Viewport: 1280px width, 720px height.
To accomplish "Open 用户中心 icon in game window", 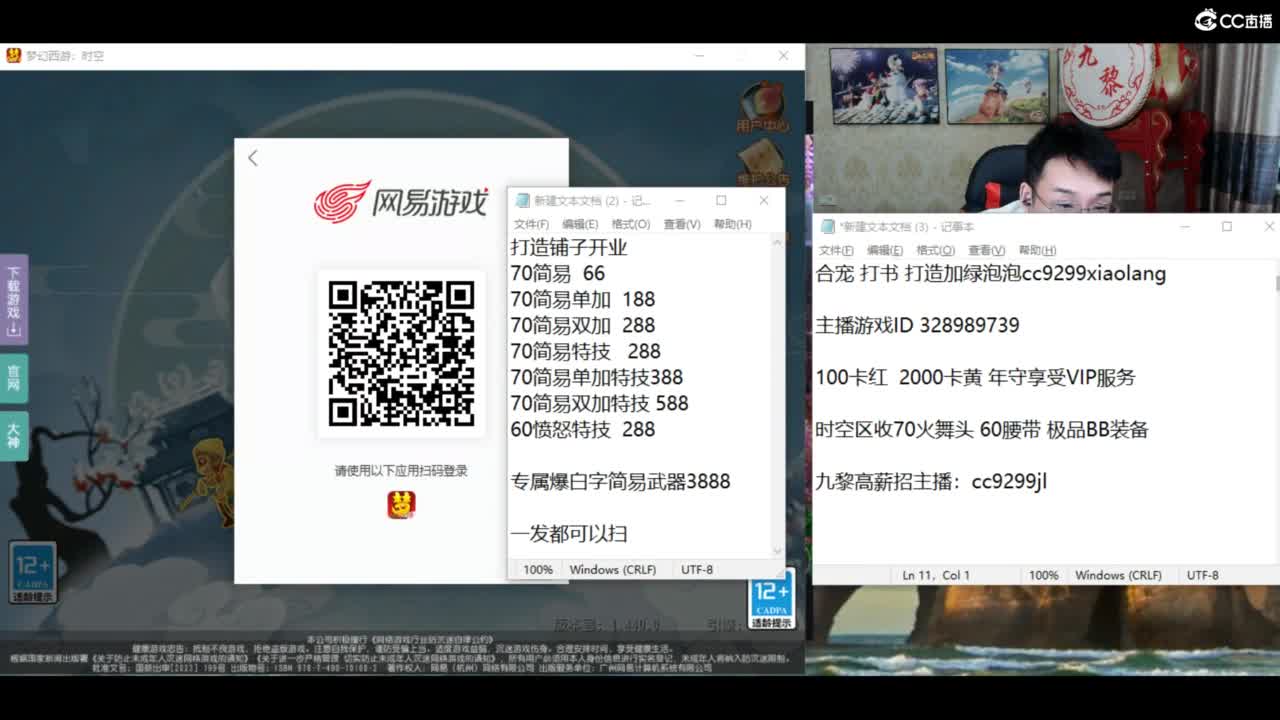I will [x=762, y=107].
